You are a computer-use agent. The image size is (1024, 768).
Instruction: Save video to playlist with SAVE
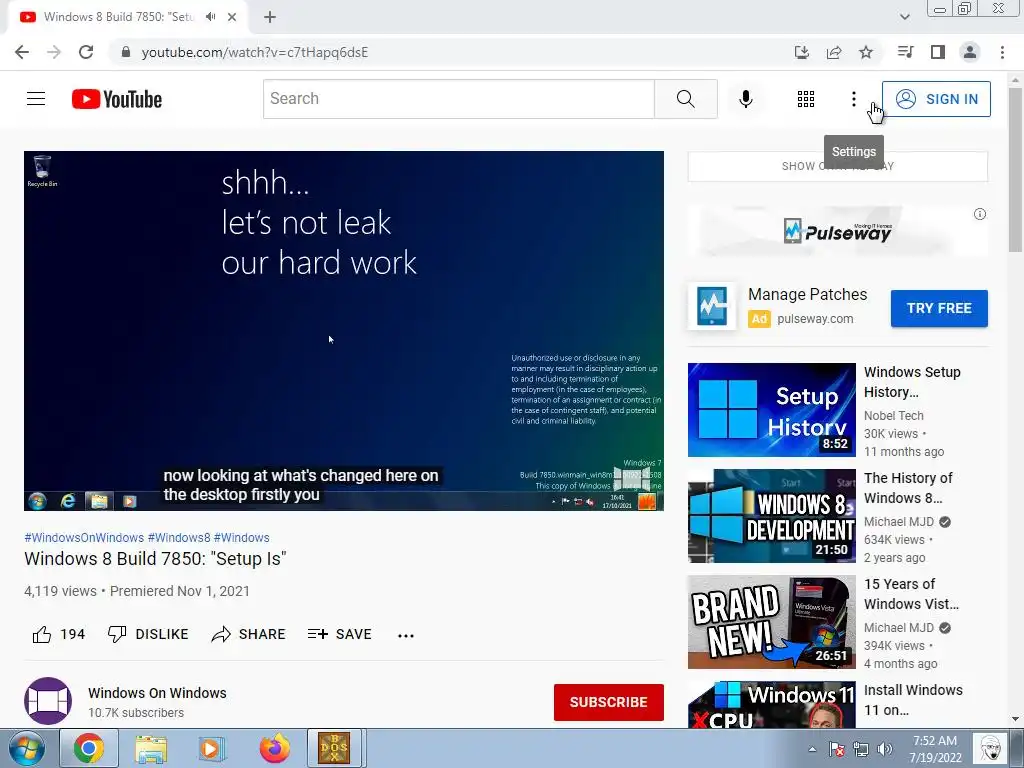(340, 634)
